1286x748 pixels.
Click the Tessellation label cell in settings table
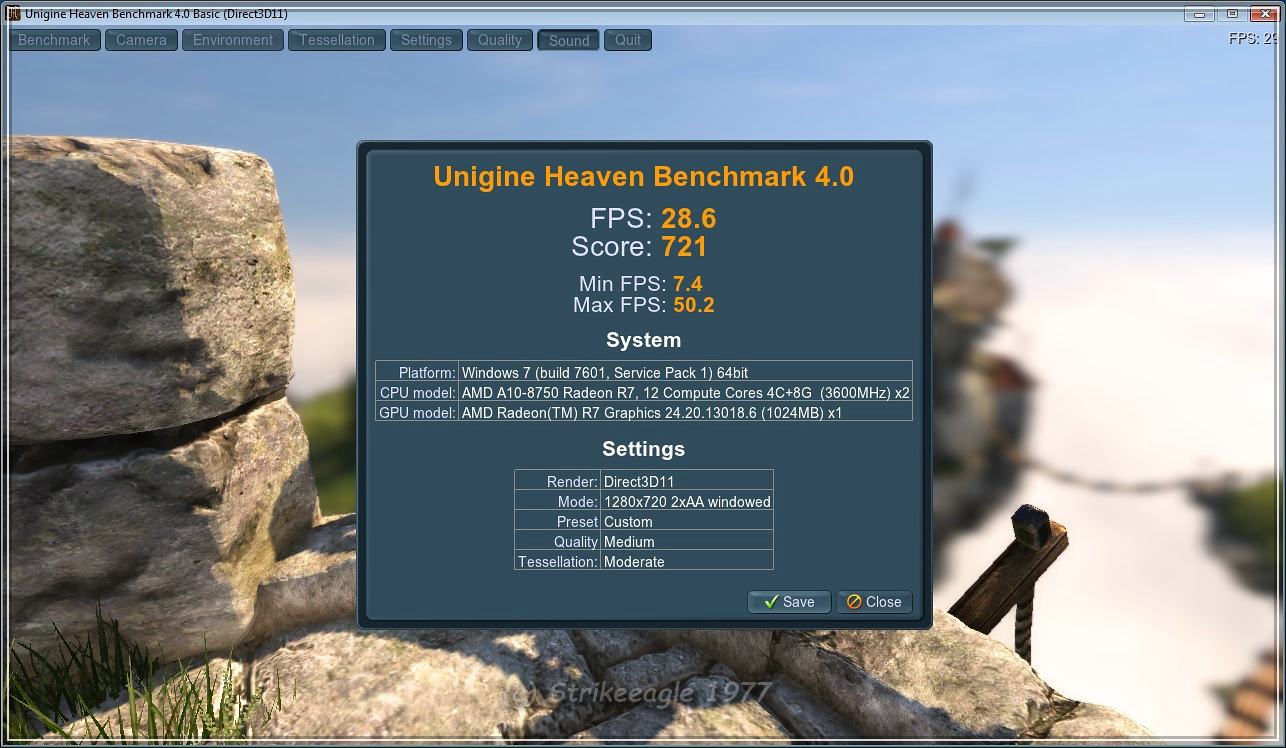click(557, 561)
